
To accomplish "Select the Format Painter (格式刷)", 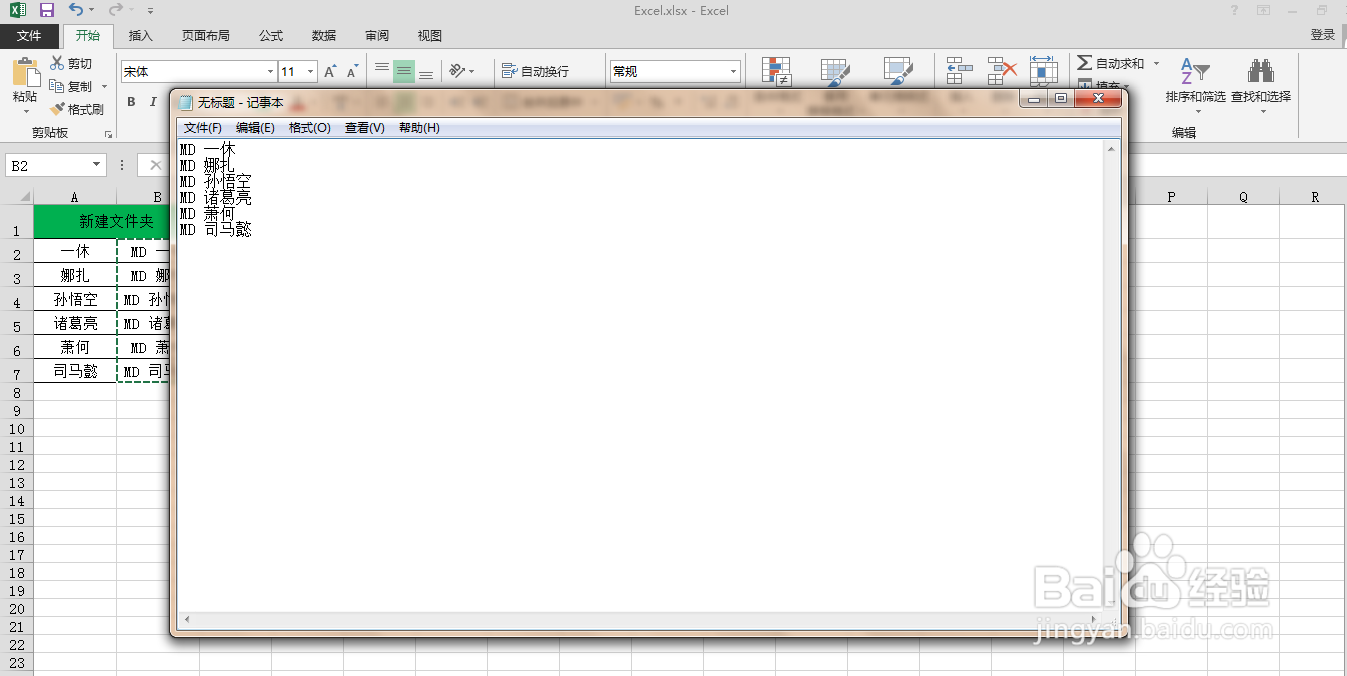I will click(77, 110).
